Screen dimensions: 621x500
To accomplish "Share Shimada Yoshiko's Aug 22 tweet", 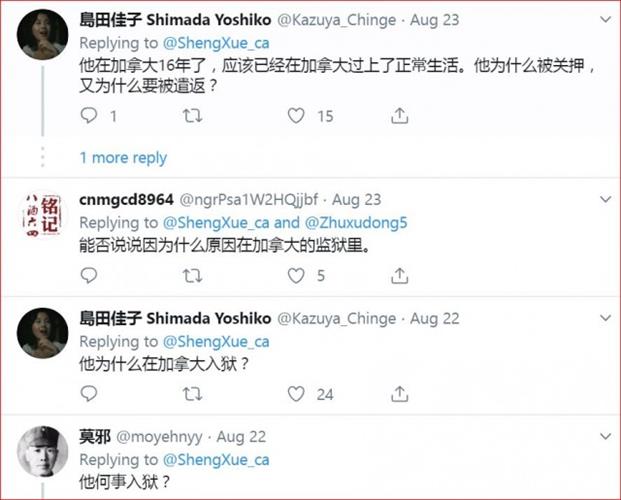I will point(399,394).
